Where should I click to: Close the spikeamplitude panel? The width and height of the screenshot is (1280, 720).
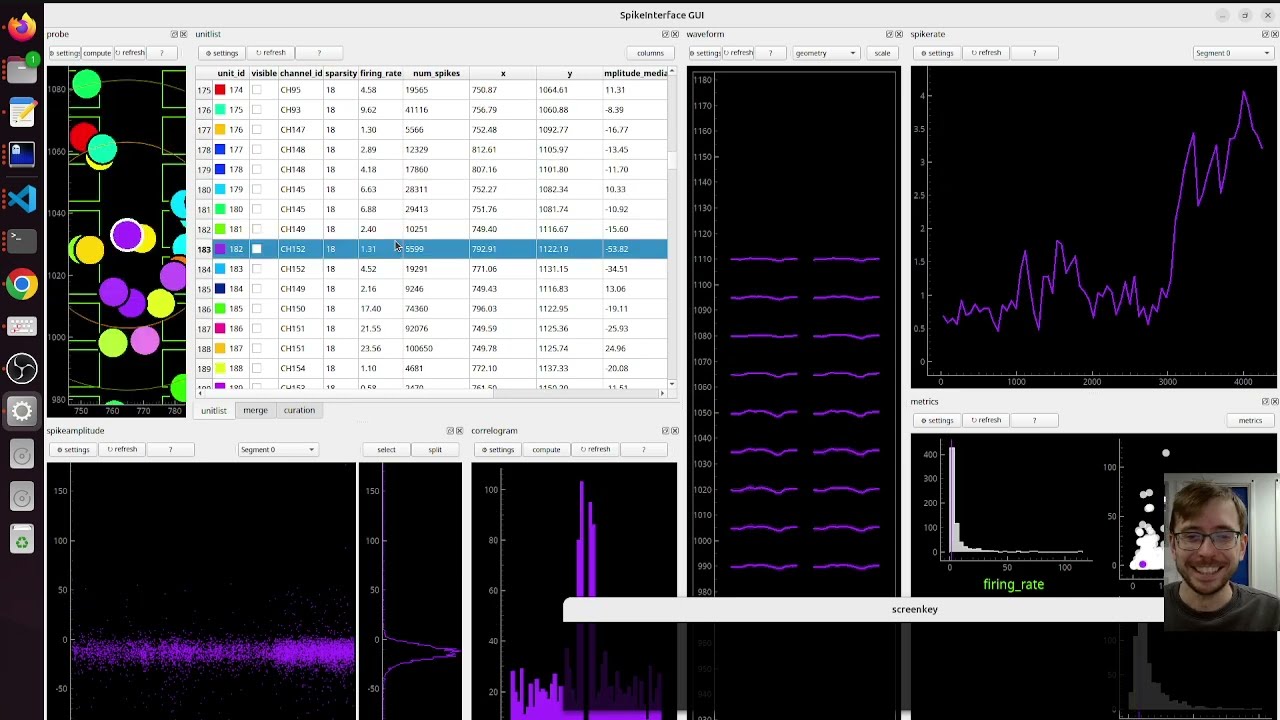[459, 431]
